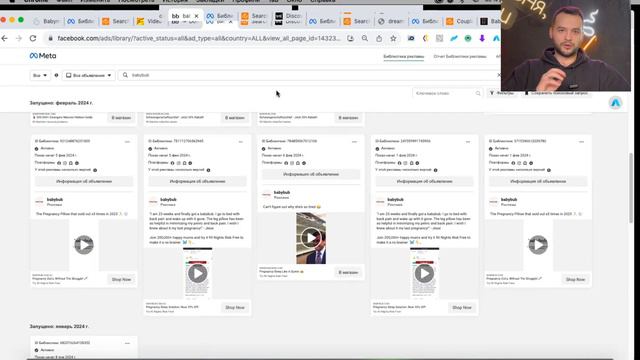Expand the Все country dropdown

pyautogui.click(x=40, y=75)
